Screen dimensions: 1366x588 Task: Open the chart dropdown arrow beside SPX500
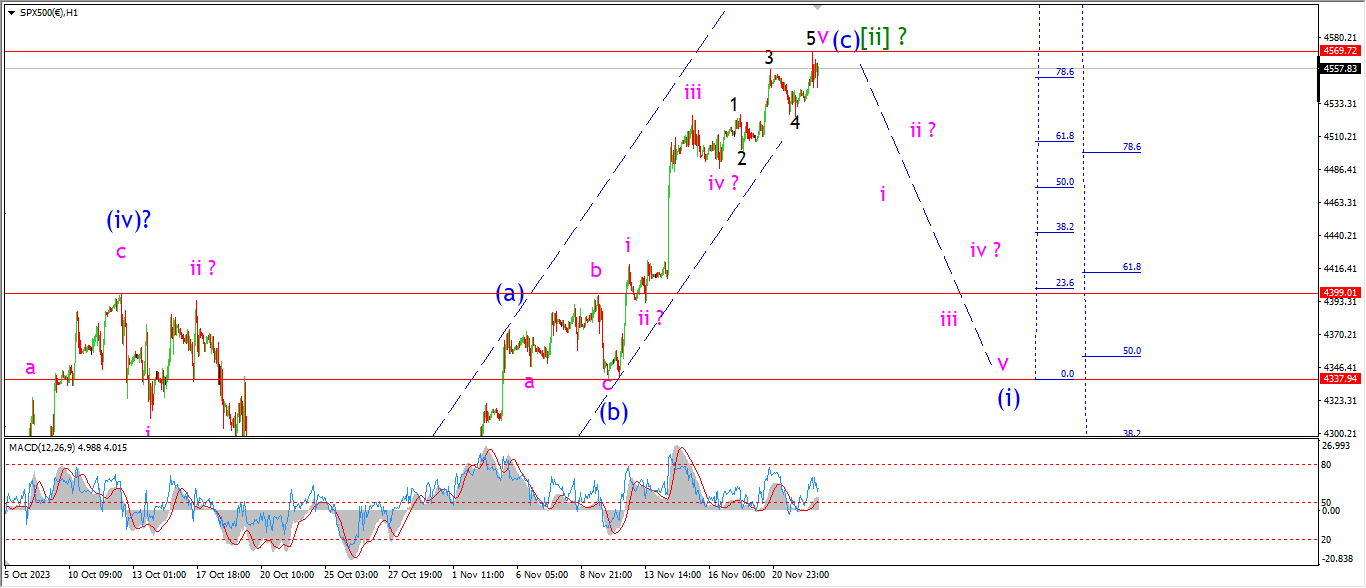pos(10,12)
